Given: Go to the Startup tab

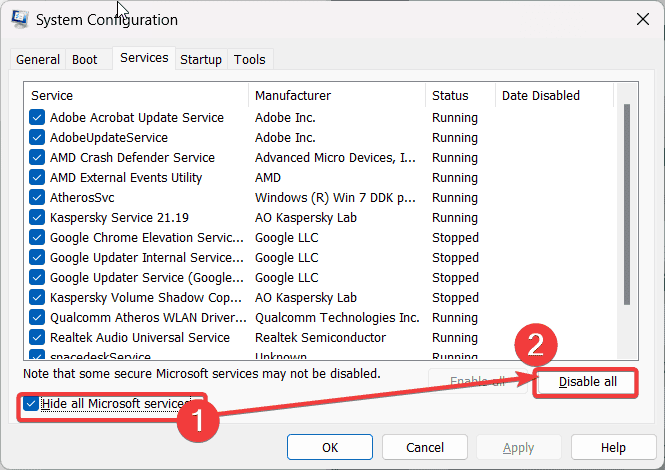Looking at the screenshot, I should click(201, 59).
